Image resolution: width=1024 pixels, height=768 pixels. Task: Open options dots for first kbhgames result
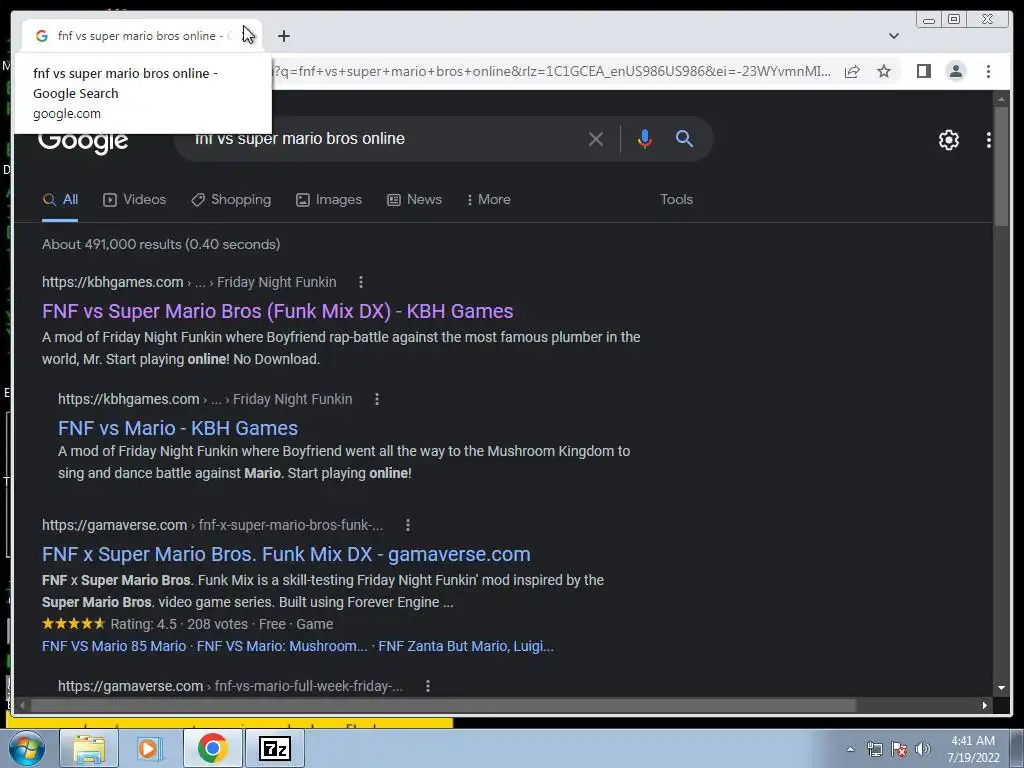tap(360, 282)
